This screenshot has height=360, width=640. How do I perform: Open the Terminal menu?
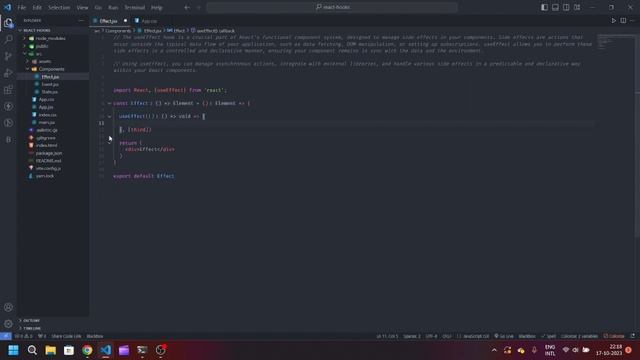tap(135, 7)
